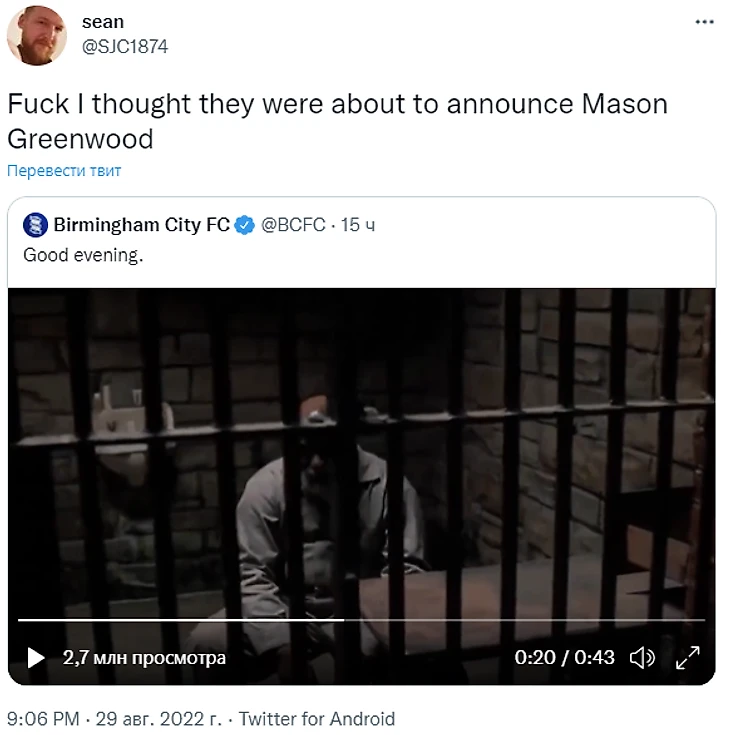This screenshot has height=735, width=730.
Task: Click the blue verified badge
Action: 244,225
